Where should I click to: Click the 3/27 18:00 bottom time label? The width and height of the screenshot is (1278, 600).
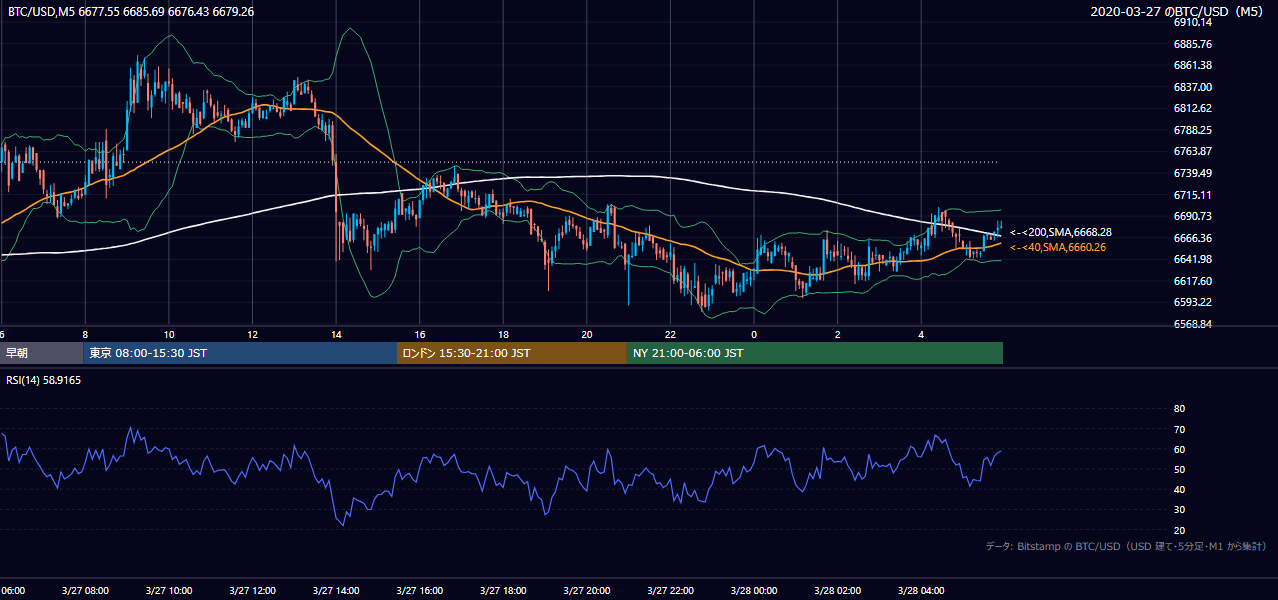[503, 590]
